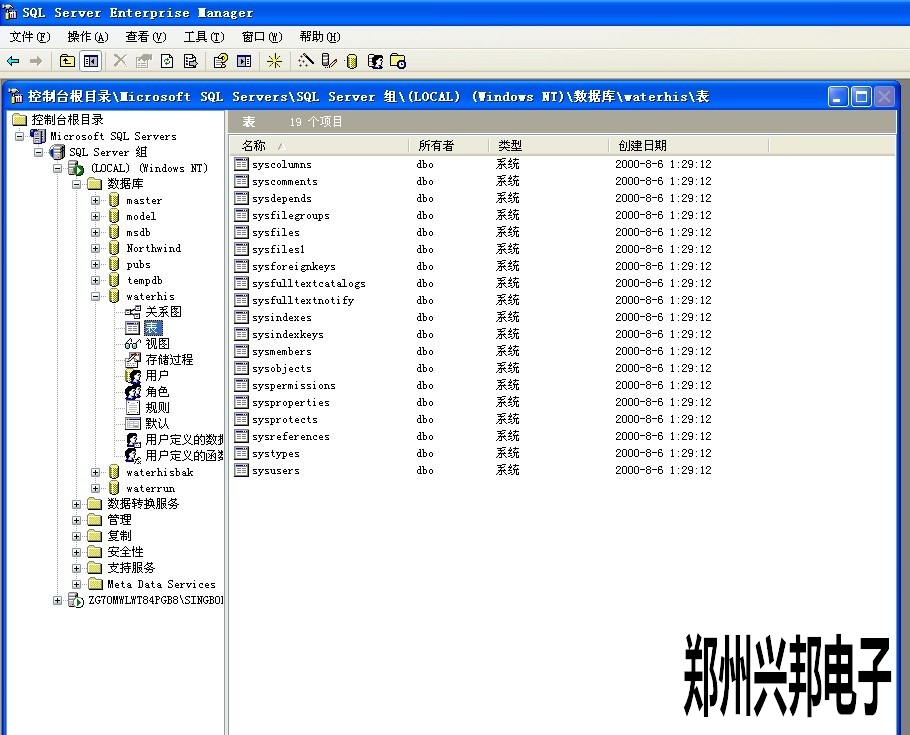Image resolution: width=910 pixels, height=735 pixels.
Task: Sort the table list by 名称 column
Action: point(319,146)
